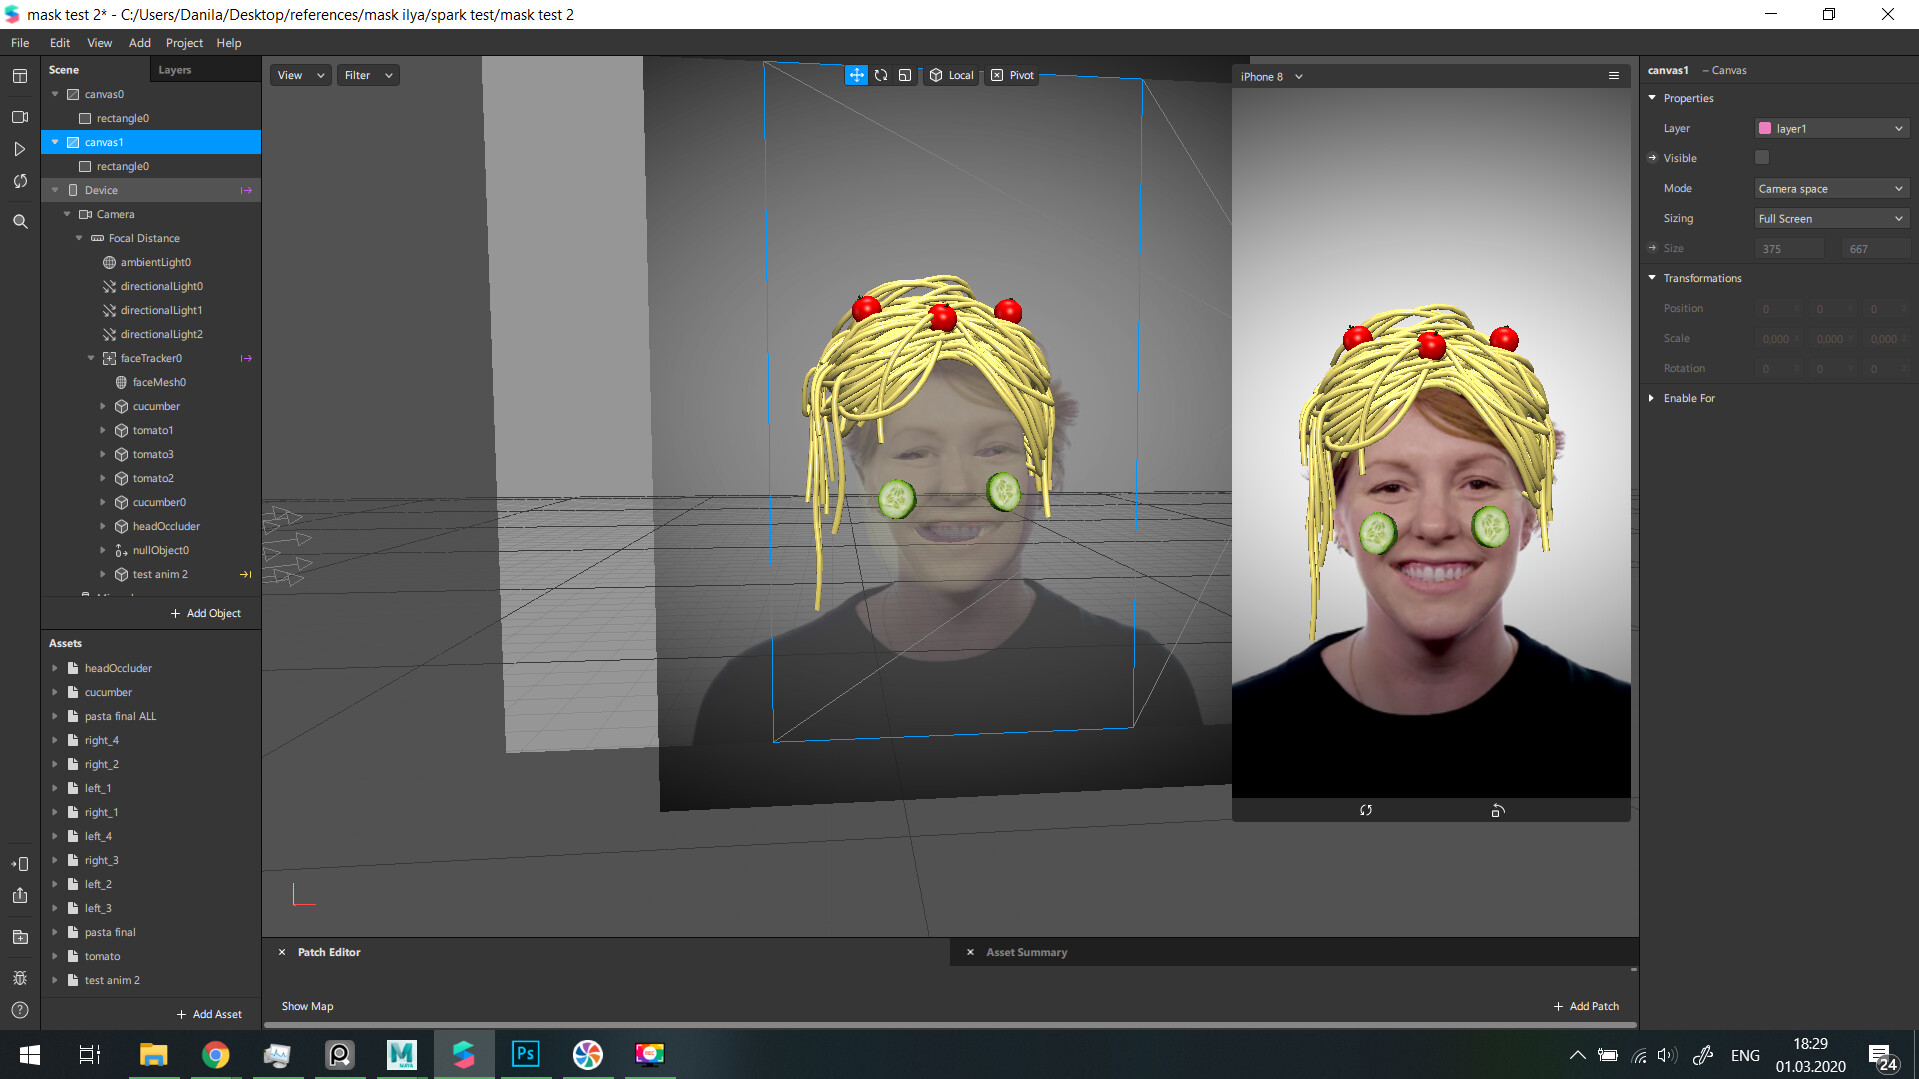Screen dimensions: 1919x1079
Task: Open the help question mark icon
Action: point(20,1010)
